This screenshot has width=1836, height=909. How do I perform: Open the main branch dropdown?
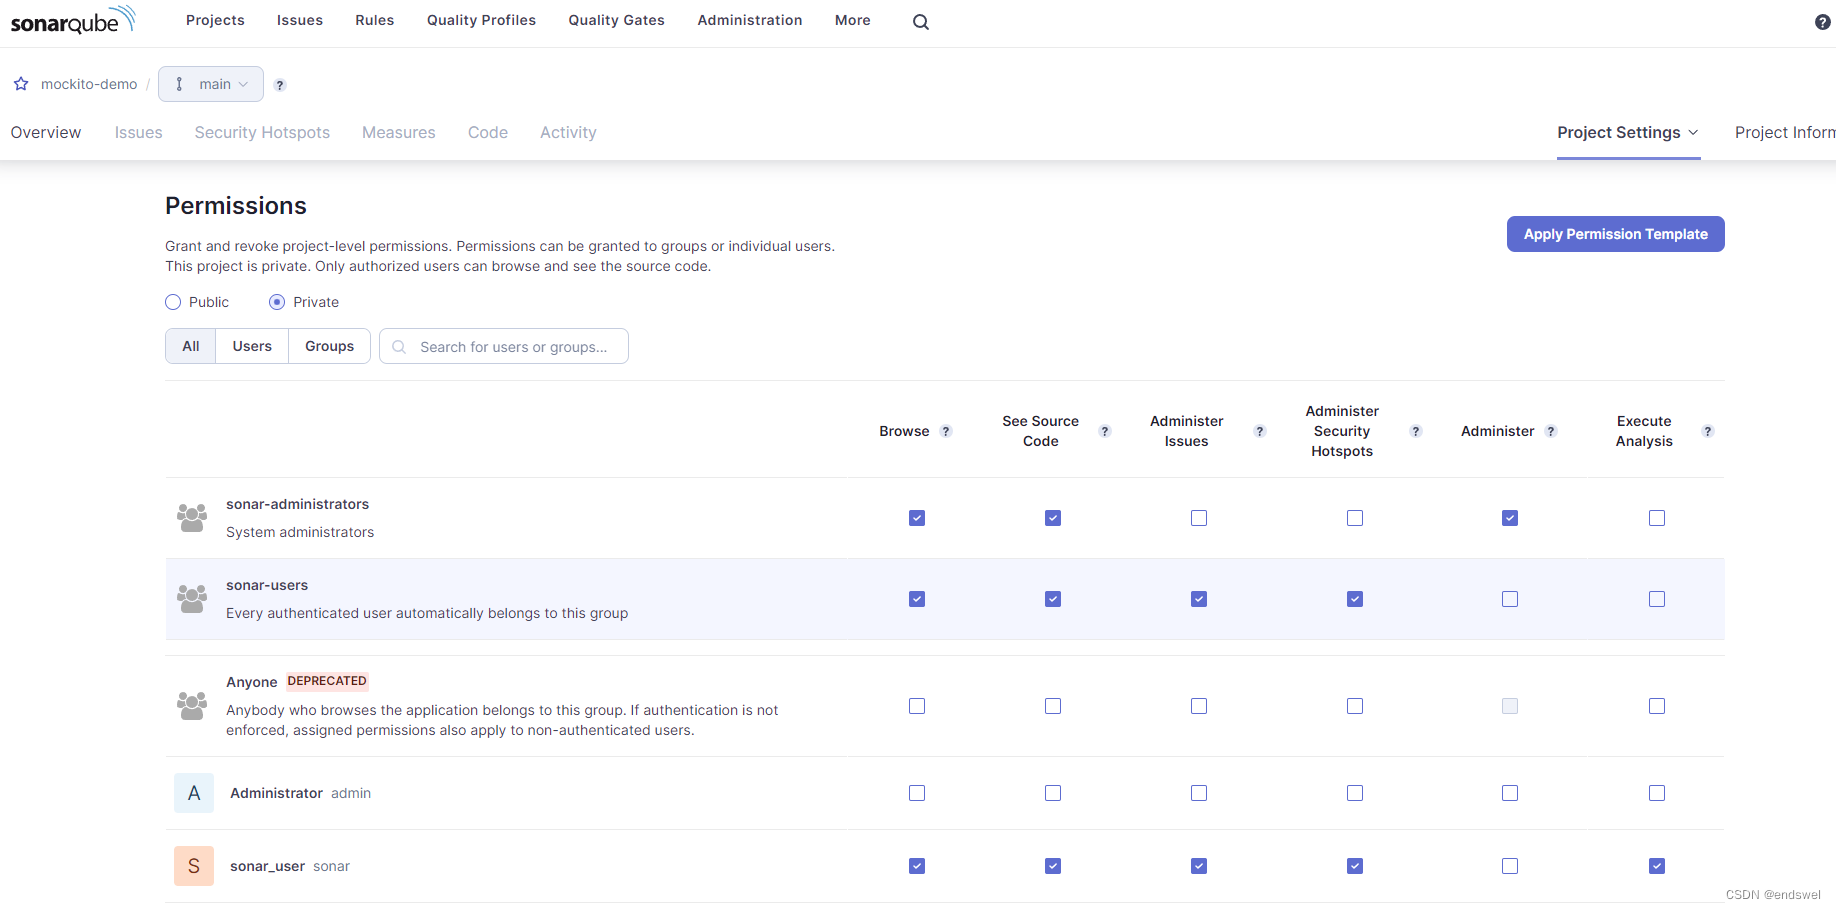211,84
